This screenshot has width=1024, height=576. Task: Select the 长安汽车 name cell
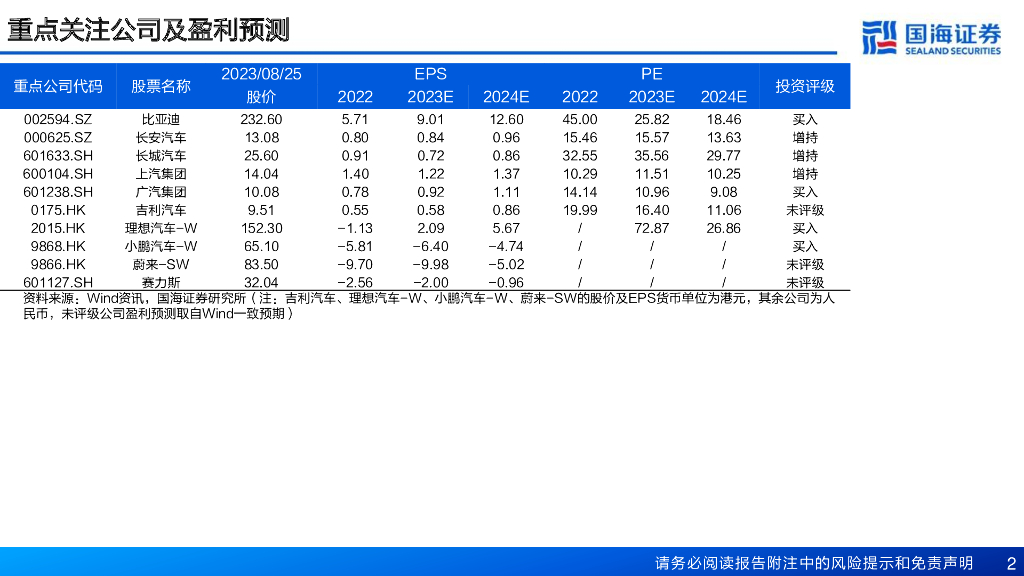(x=161, y=138)
